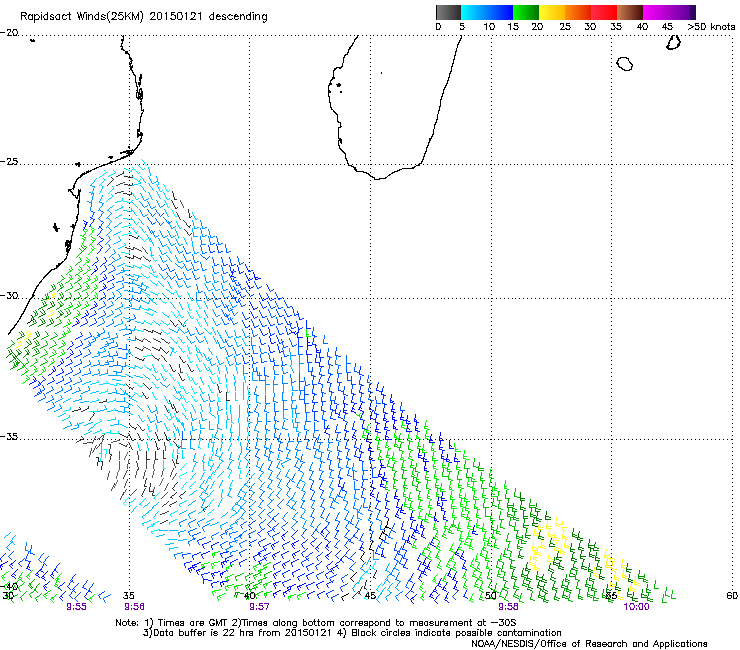Click the -30 latitude axis label

pos(9,295)
